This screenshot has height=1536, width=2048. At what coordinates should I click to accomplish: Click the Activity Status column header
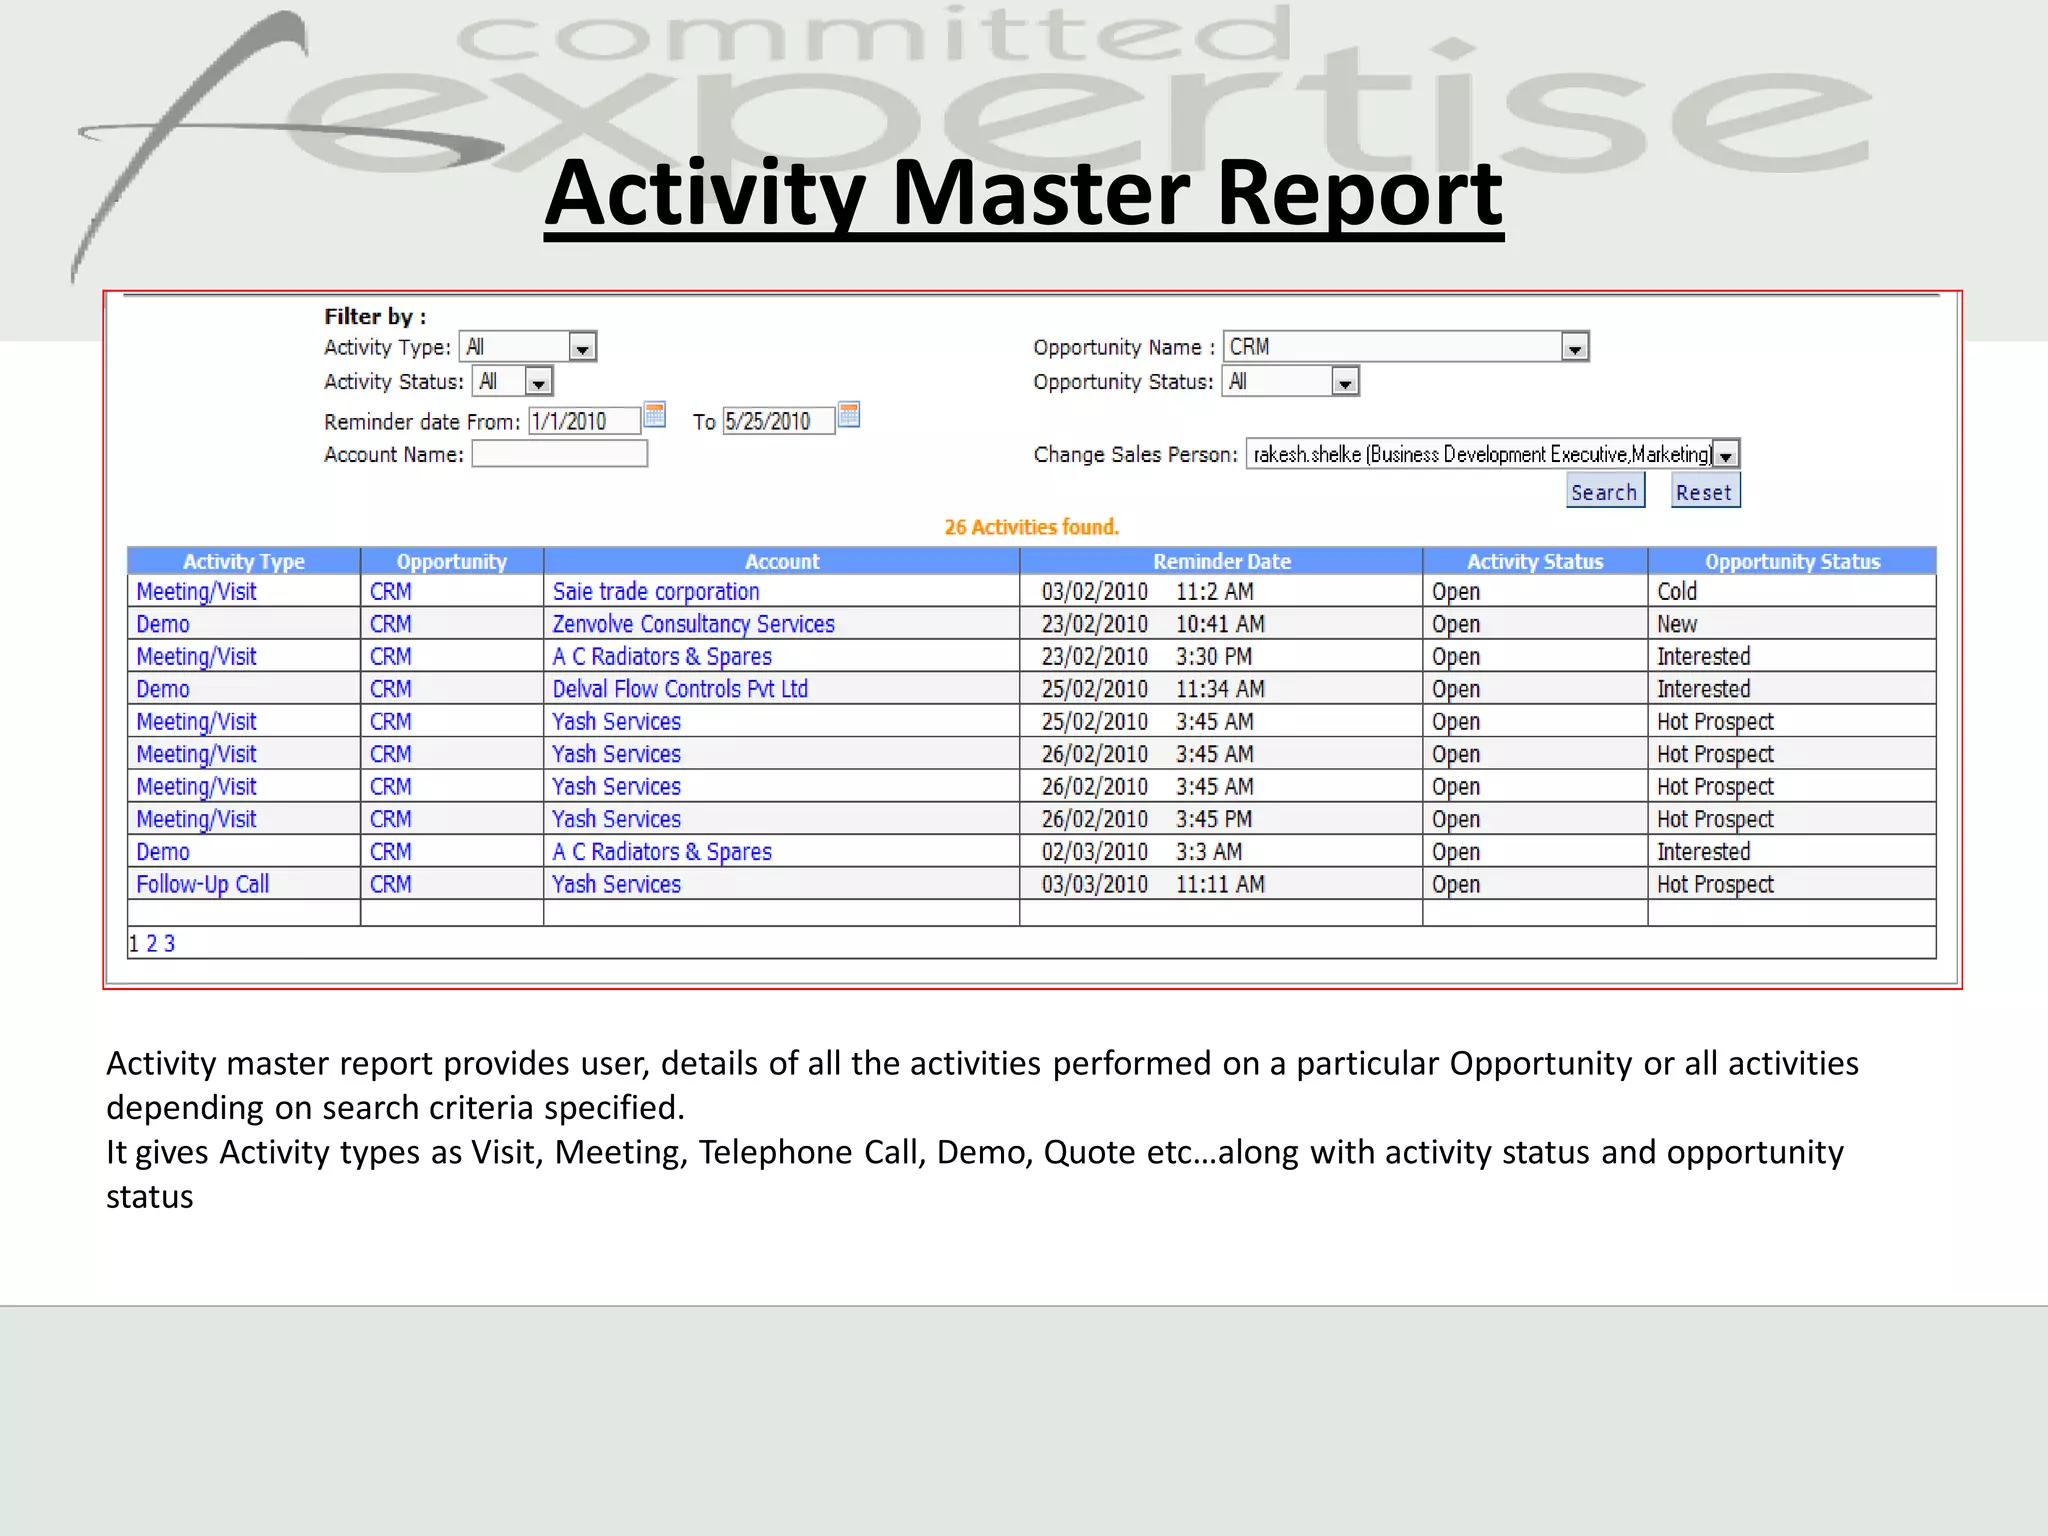click(x=1535, y=561)
